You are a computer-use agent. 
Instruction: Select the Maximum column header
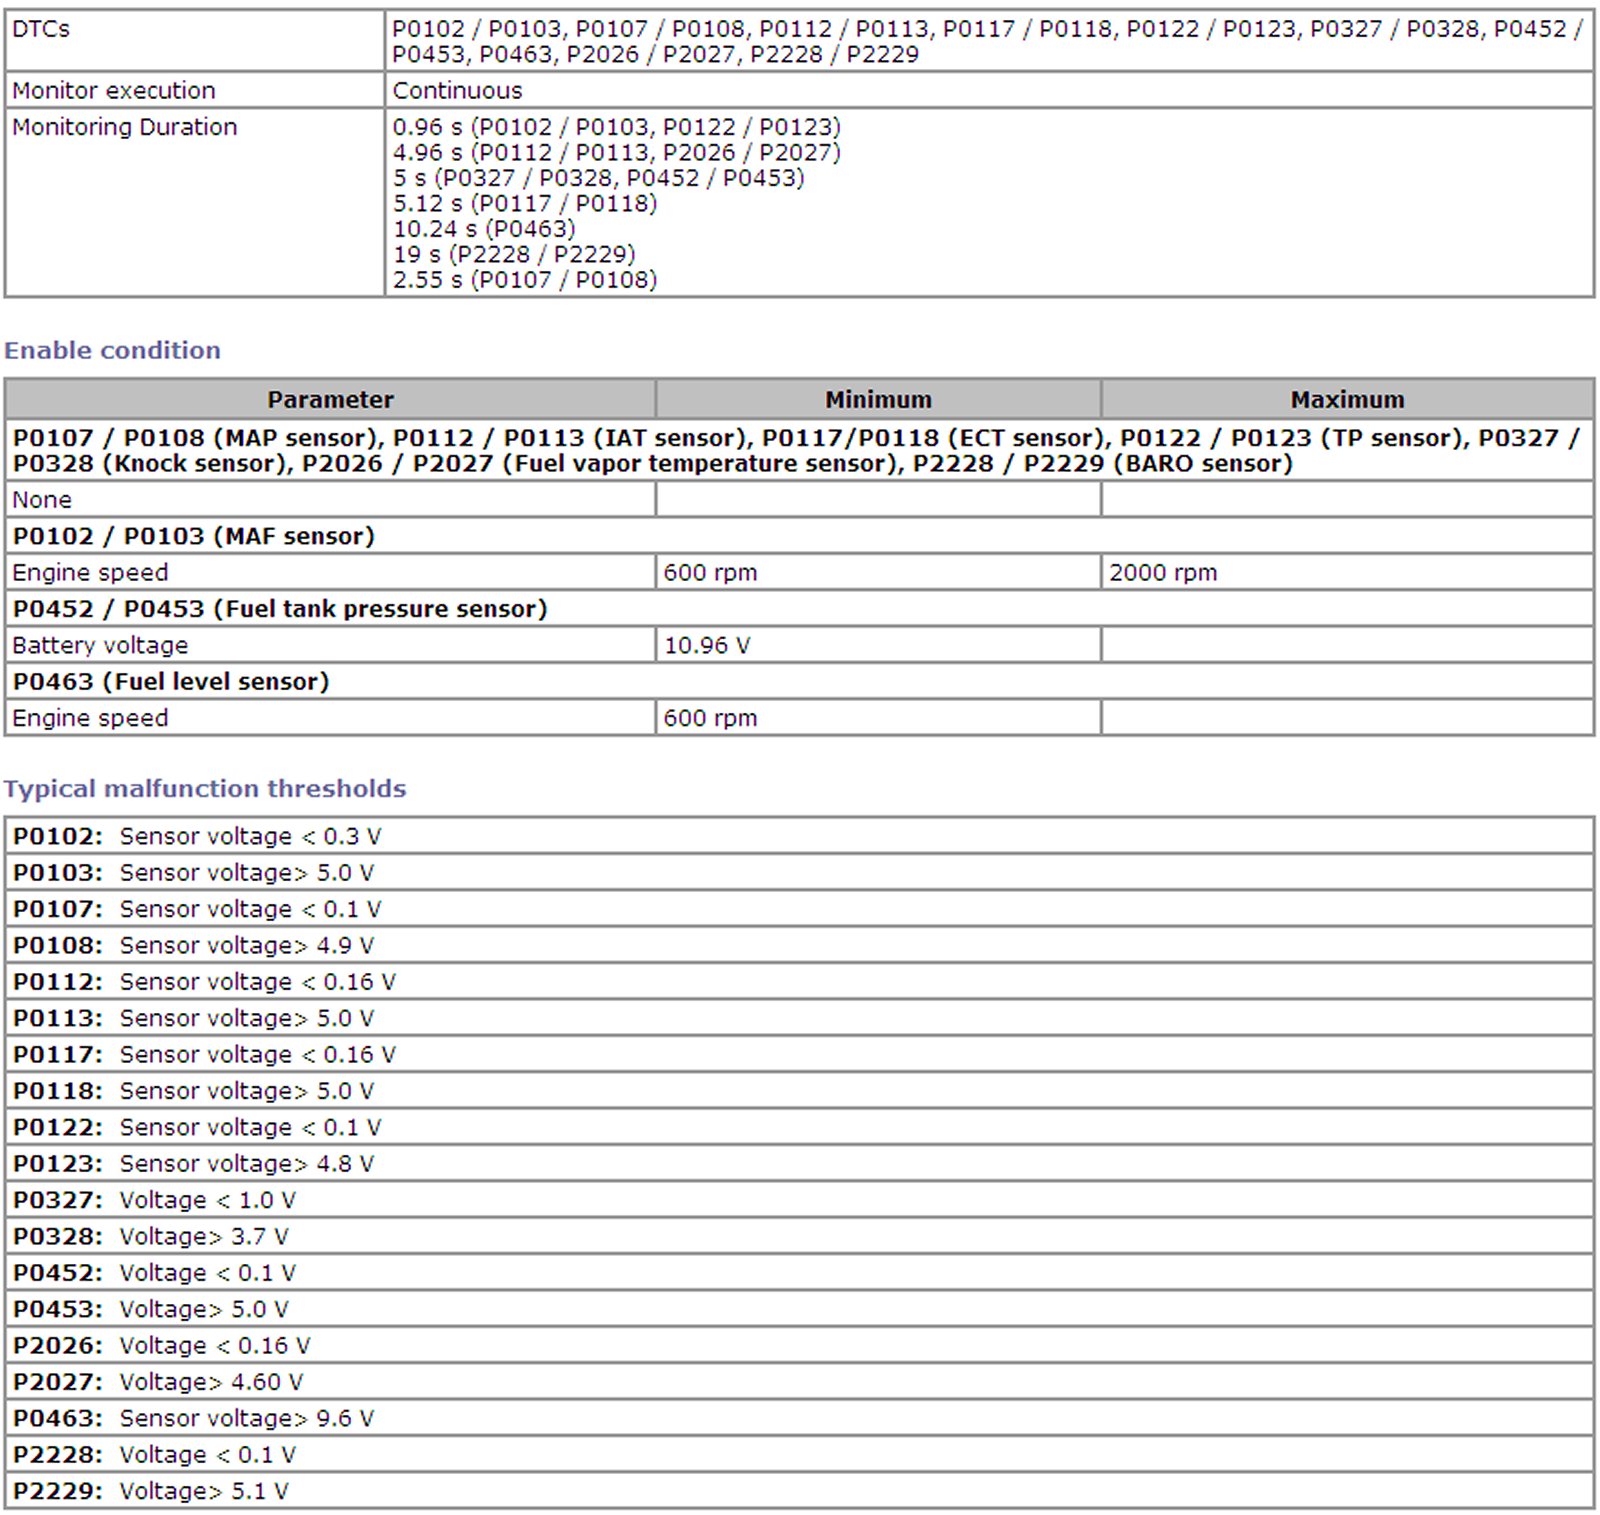(x=1347, y=400)
